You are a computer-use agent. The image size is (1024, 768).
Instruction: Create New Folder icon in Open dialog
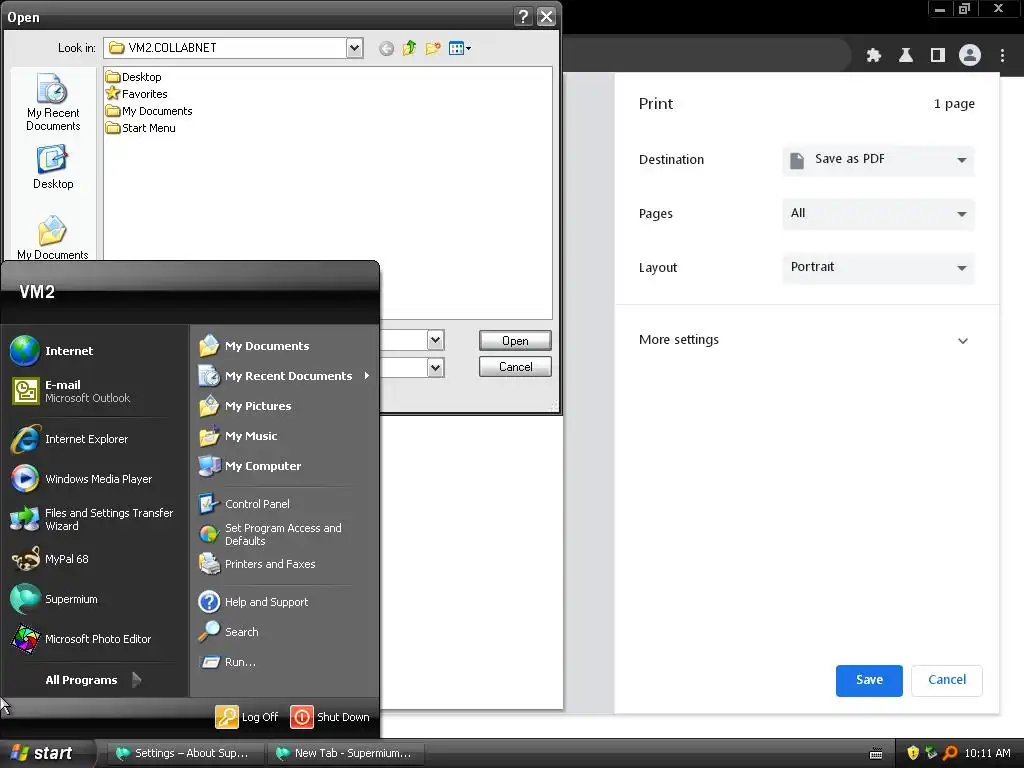click(x=433, y=48)
